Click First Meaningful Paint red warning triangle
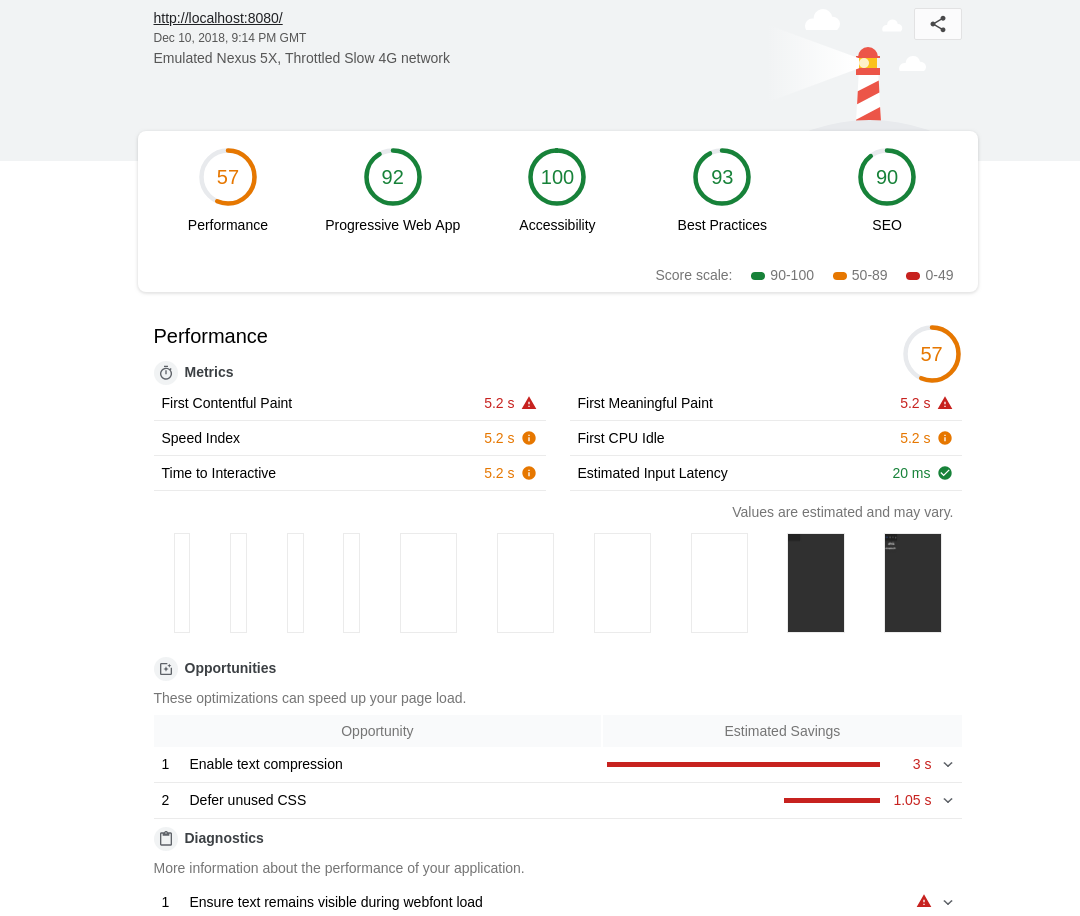 pos(945,403)
